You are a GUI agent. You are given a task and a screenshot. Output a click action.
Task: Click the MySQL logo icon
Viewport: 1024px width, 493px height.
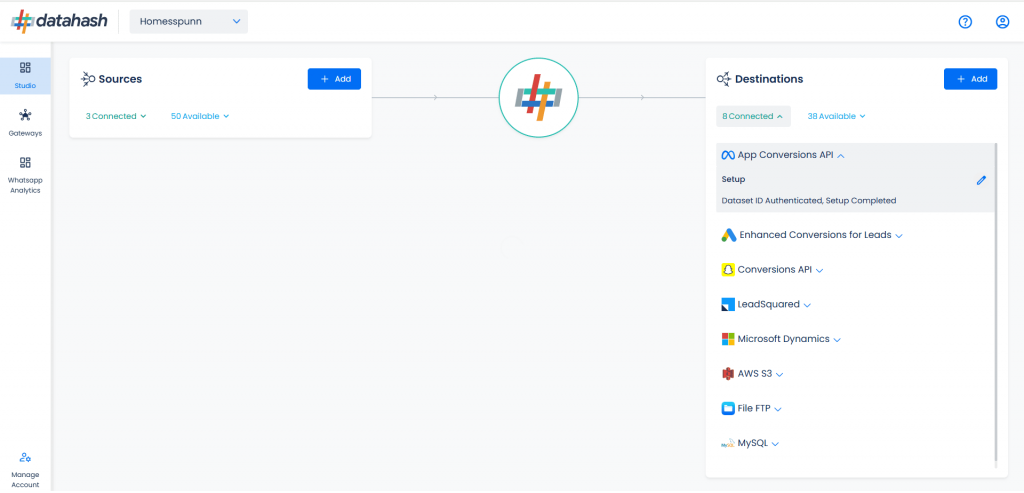click(x=728, y=443)
